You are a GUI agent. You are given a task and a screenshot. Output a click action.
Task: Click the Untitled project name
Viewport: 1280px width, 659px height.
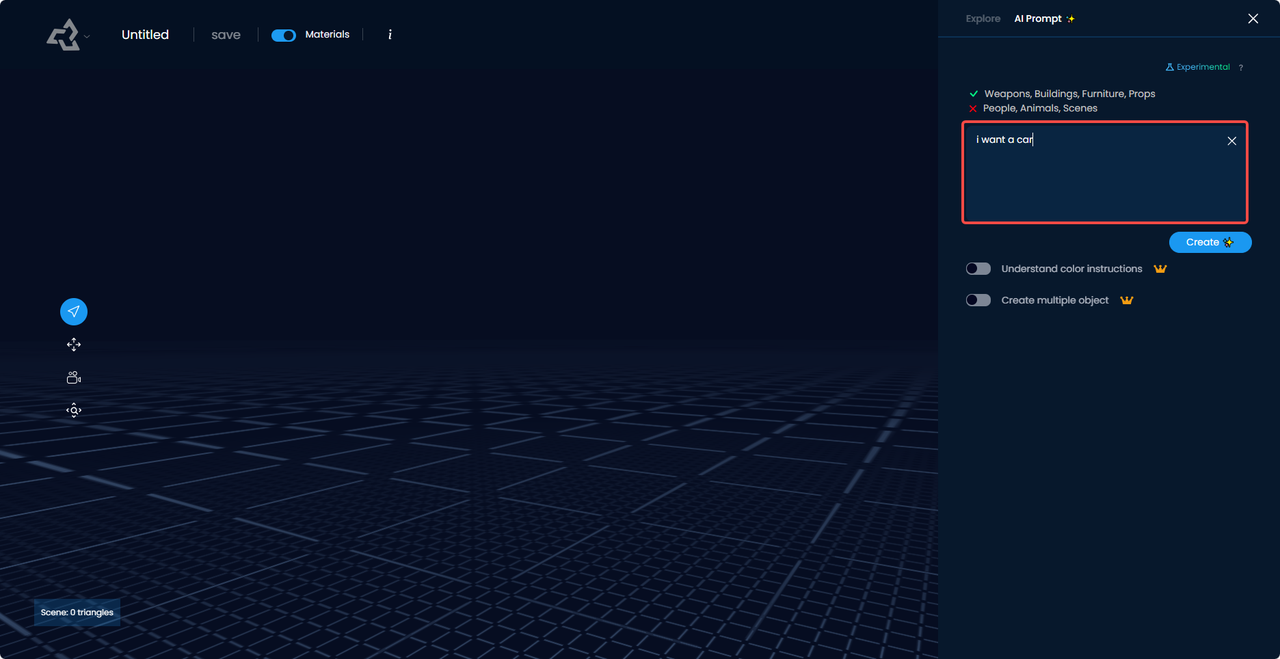click(x=145, y=35)
